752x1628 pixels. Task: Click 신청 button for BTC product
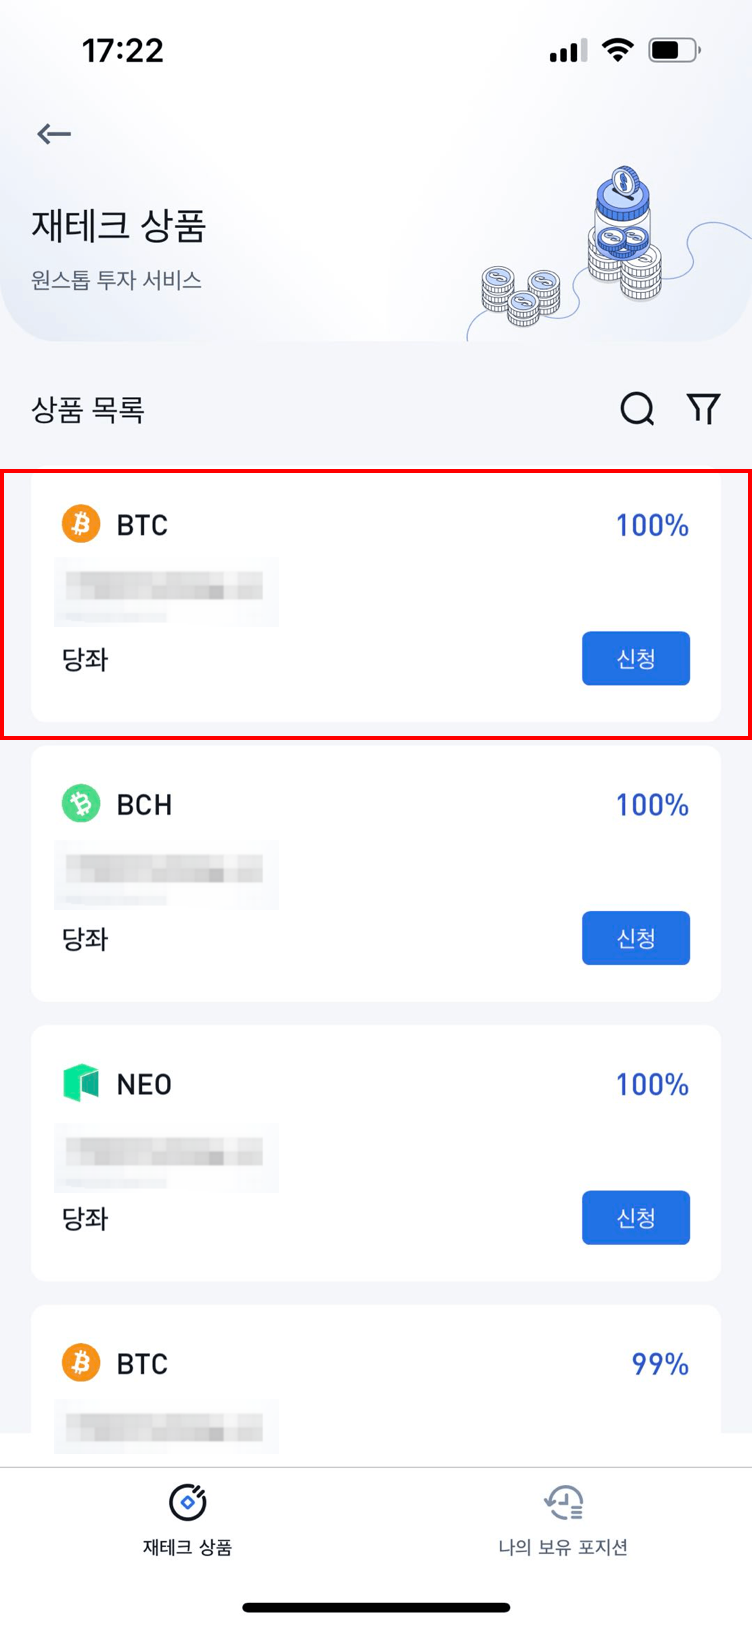click(636, 658)
